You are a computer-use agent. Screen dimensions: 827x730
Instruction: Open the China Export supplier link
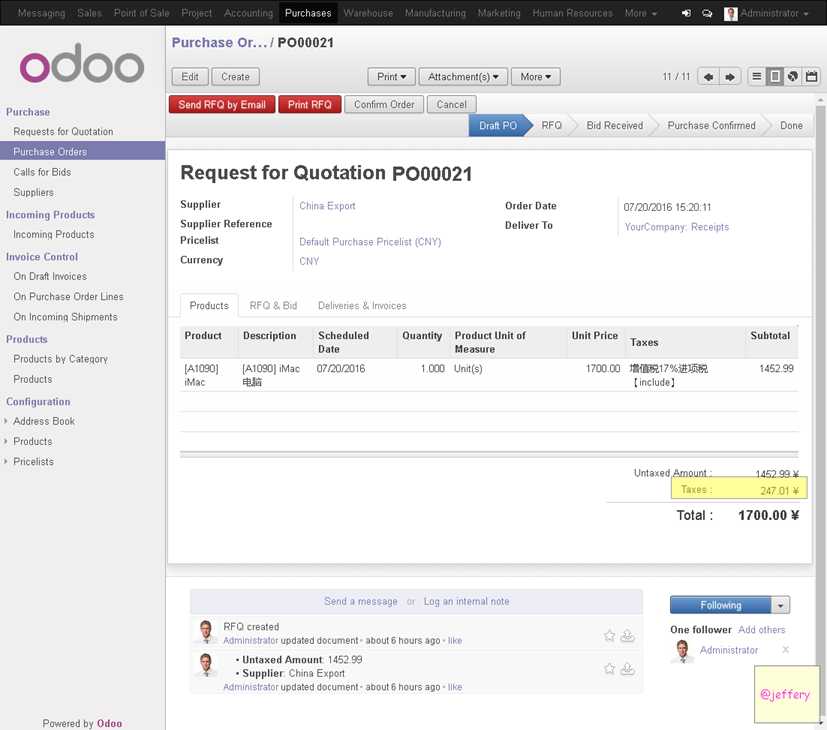coord(327,206)
